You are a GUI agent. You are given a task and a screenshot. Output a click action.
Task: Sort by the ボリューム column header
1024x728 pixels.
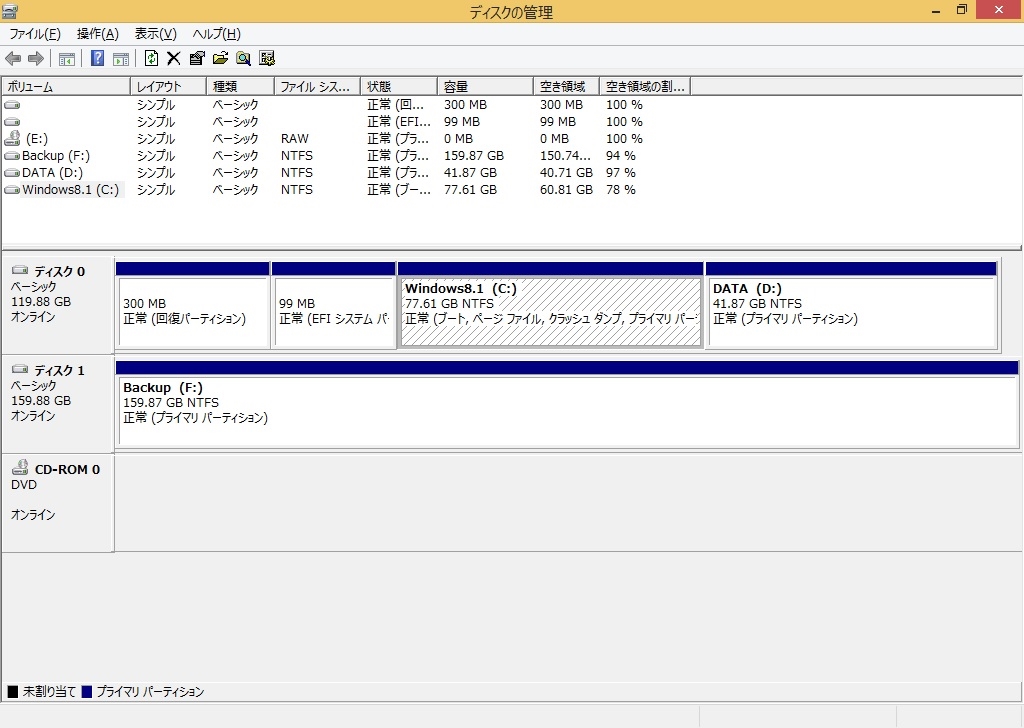tap(66, 86)
